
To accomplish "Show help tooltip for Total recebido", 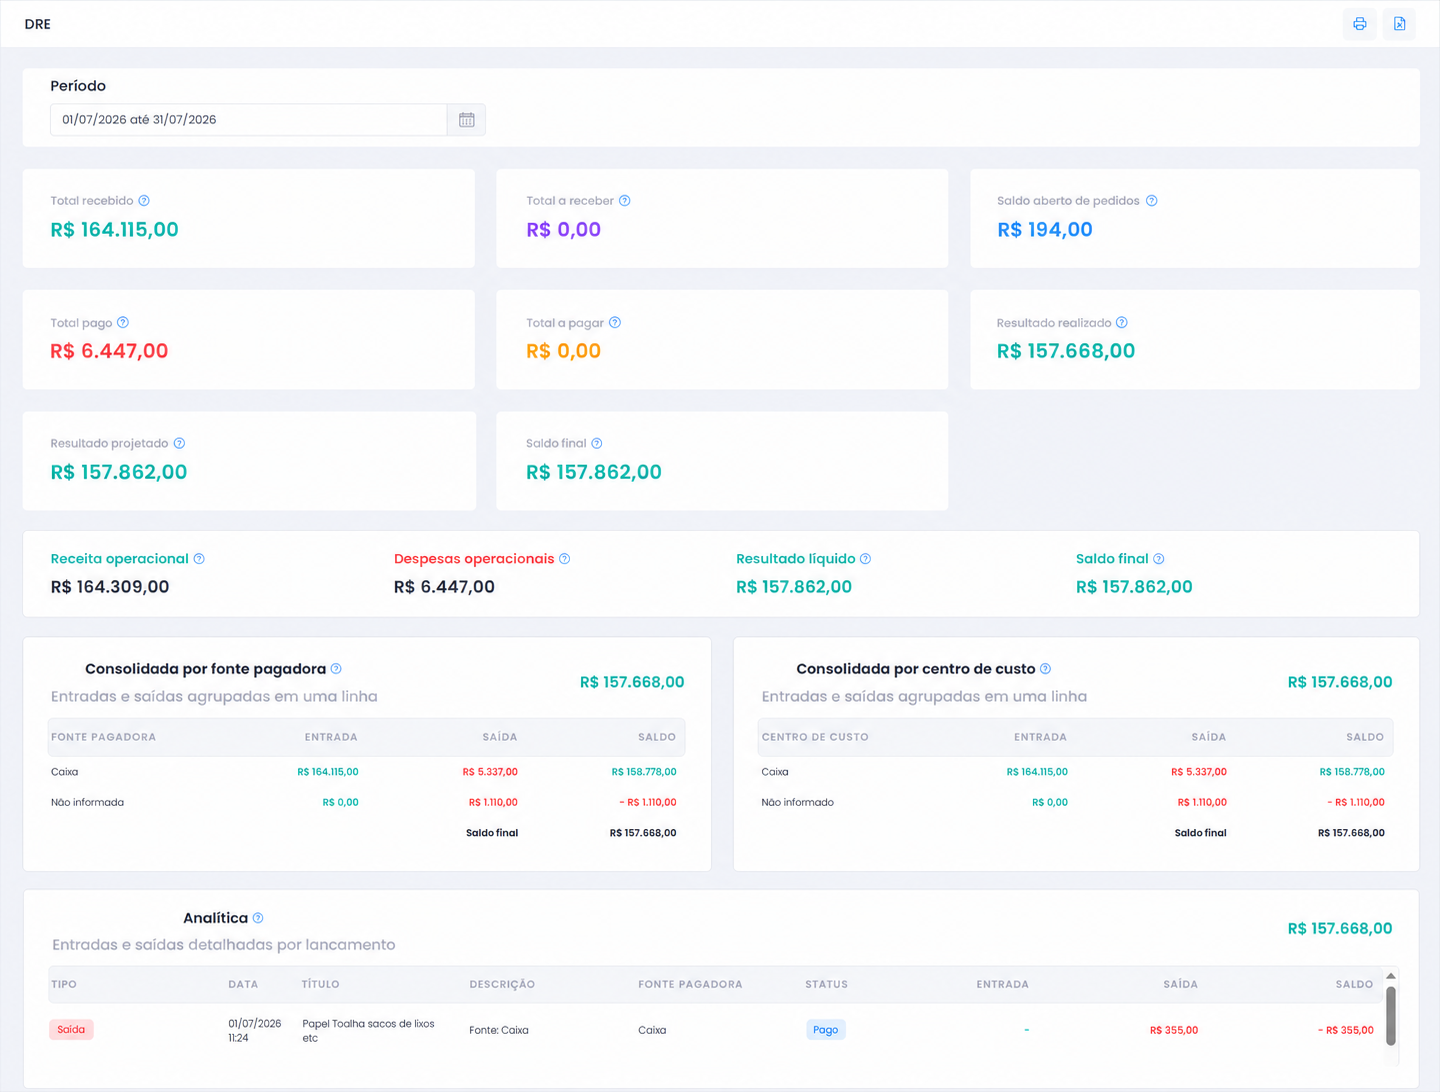I will click(144, 201).
